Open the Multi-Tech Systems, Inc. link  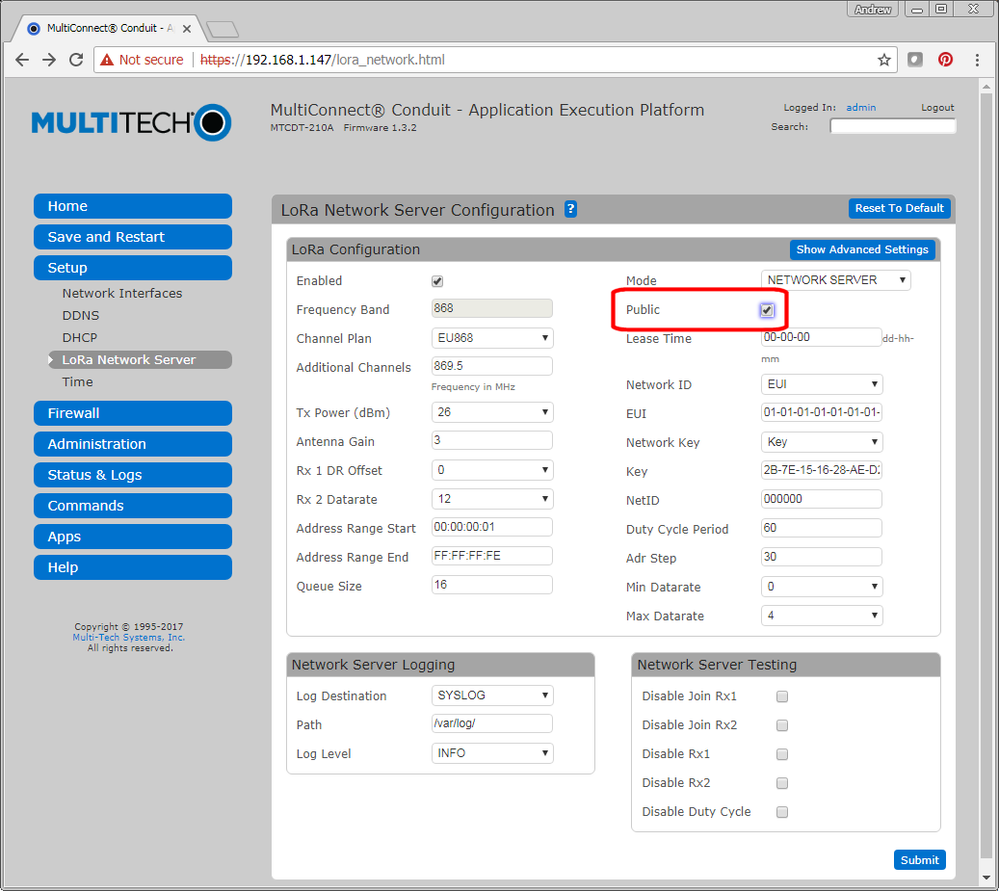click(129, 637)
